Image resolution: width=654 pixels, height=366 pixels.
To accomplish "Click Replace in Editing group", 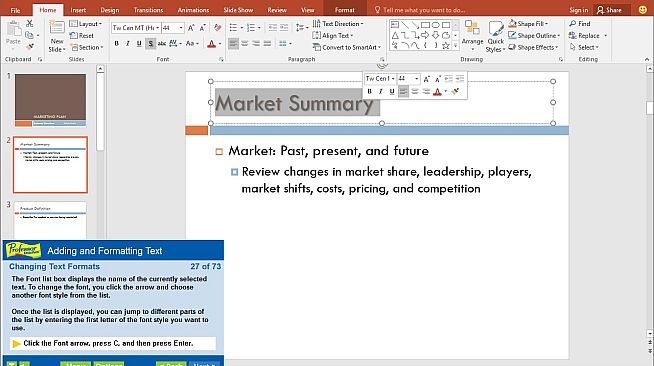I will click(588, 35).
